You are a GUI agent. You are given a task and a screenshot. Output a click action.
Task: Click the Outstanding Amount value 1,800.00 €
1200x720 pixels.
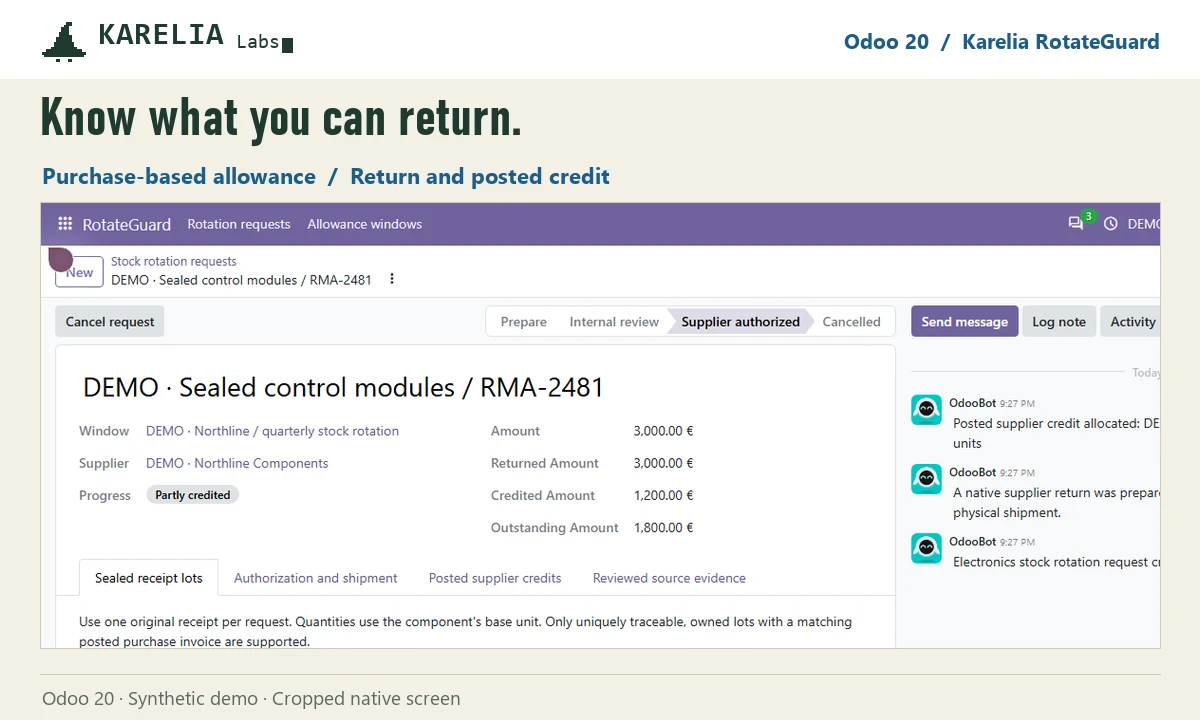coord(663,527)
